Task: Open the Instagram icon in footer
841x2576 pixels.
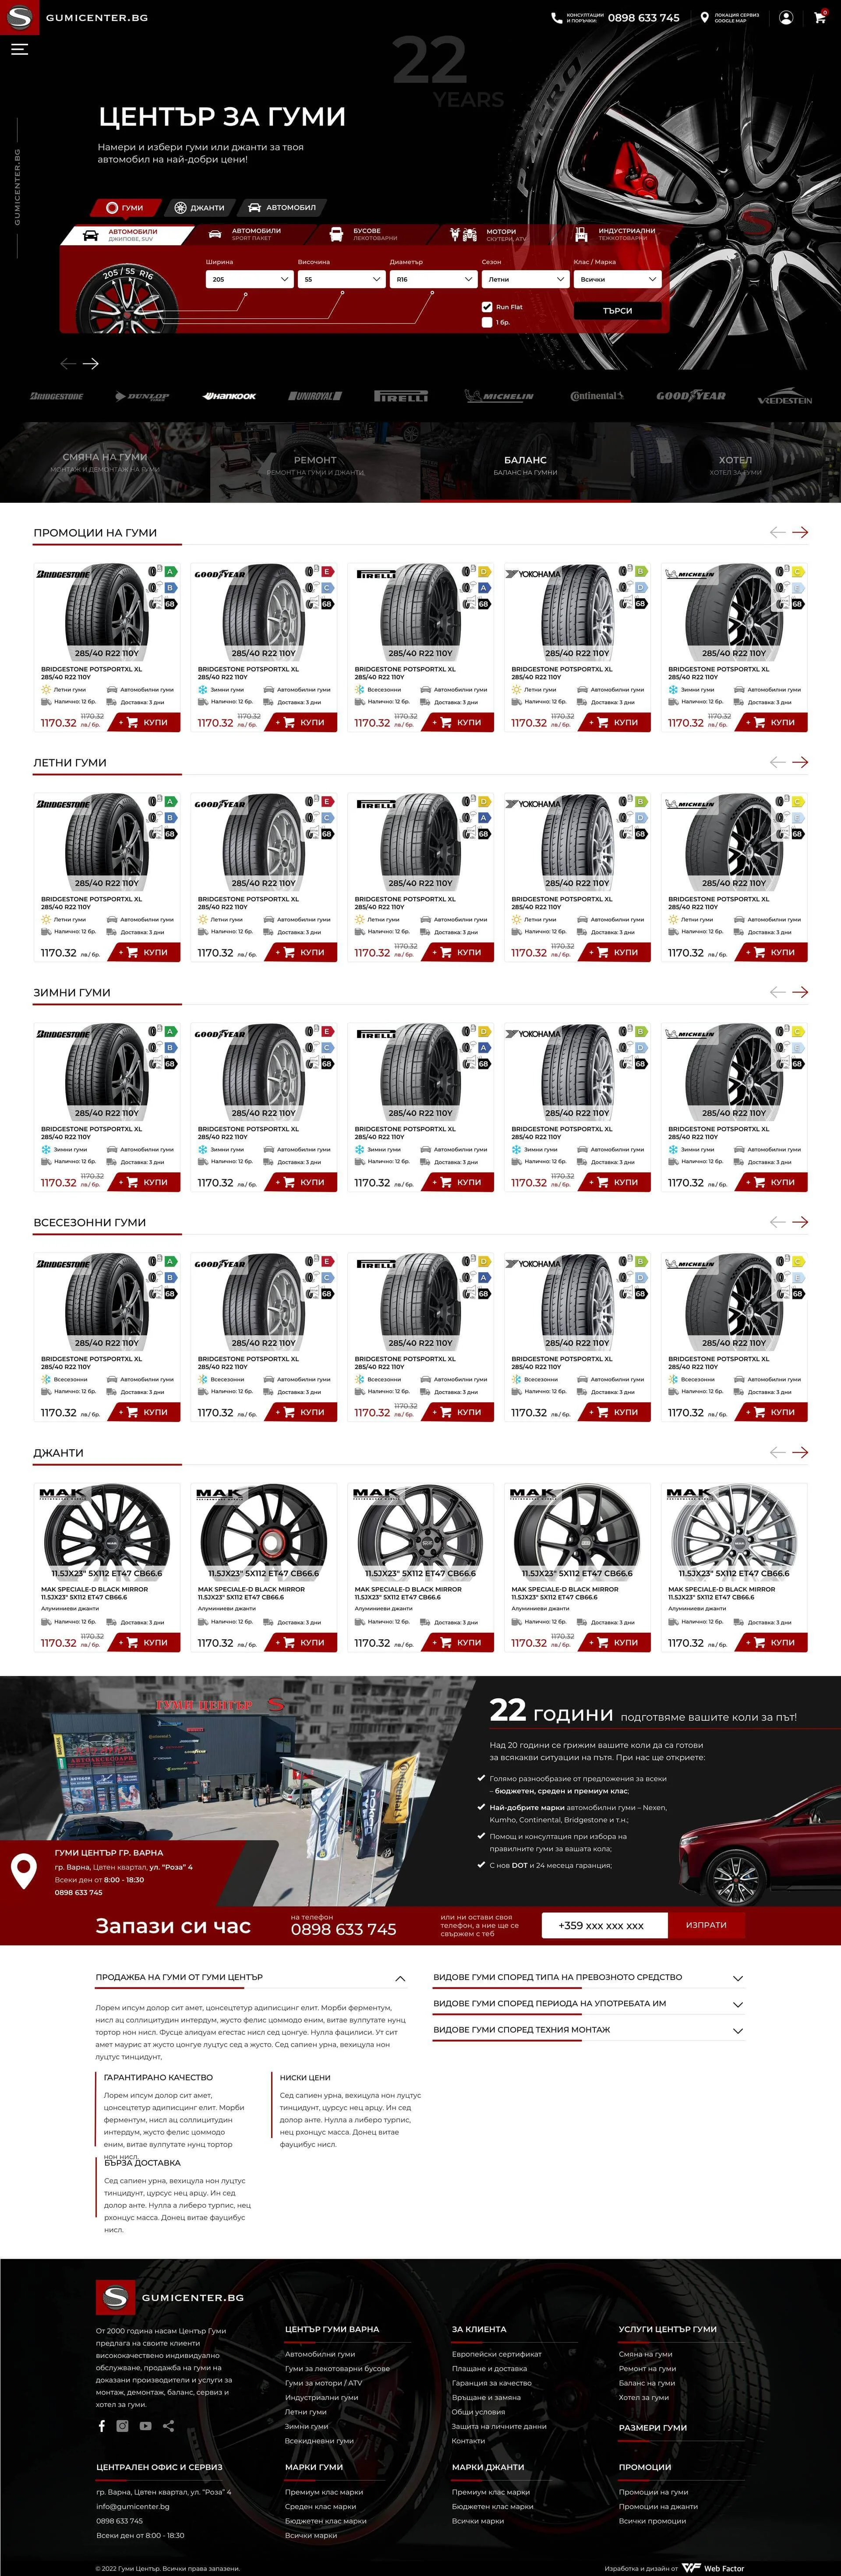Action: pos(122,2425)
